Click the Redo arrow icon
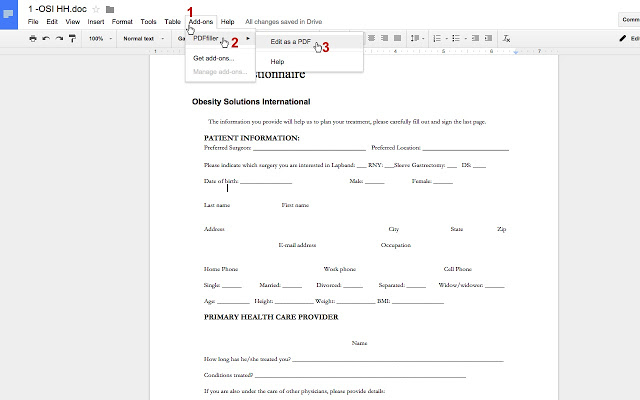 pos(59,38)
